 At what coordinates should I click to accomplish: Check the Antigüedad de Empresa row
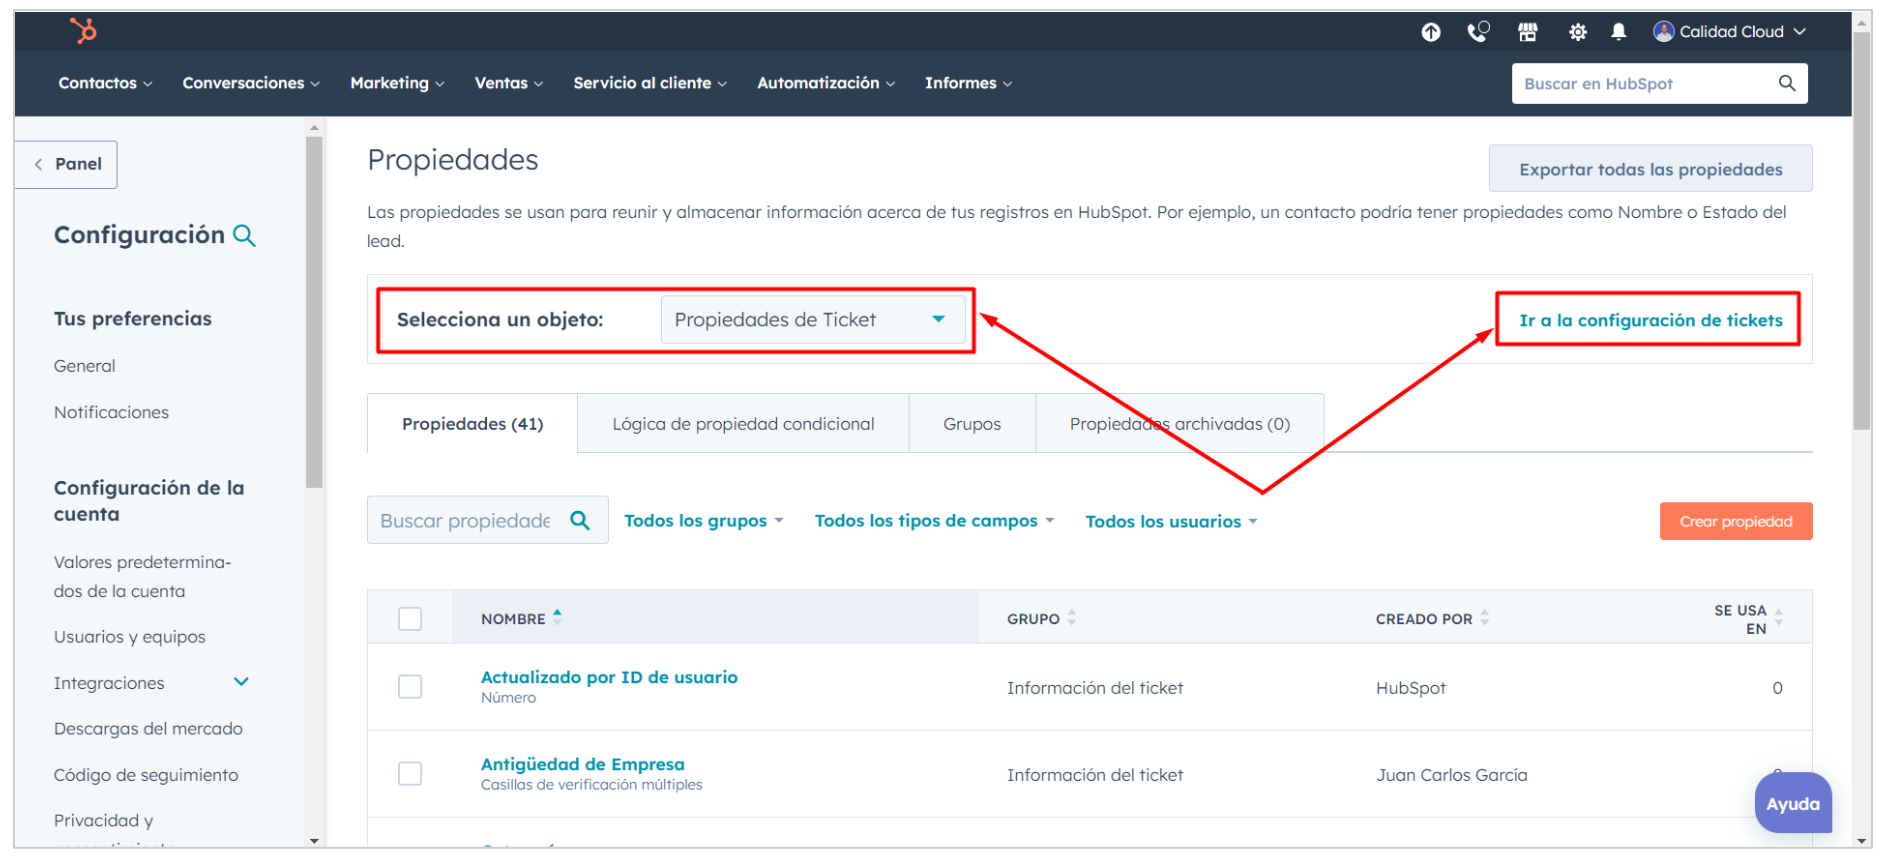[x=410, y=774]
